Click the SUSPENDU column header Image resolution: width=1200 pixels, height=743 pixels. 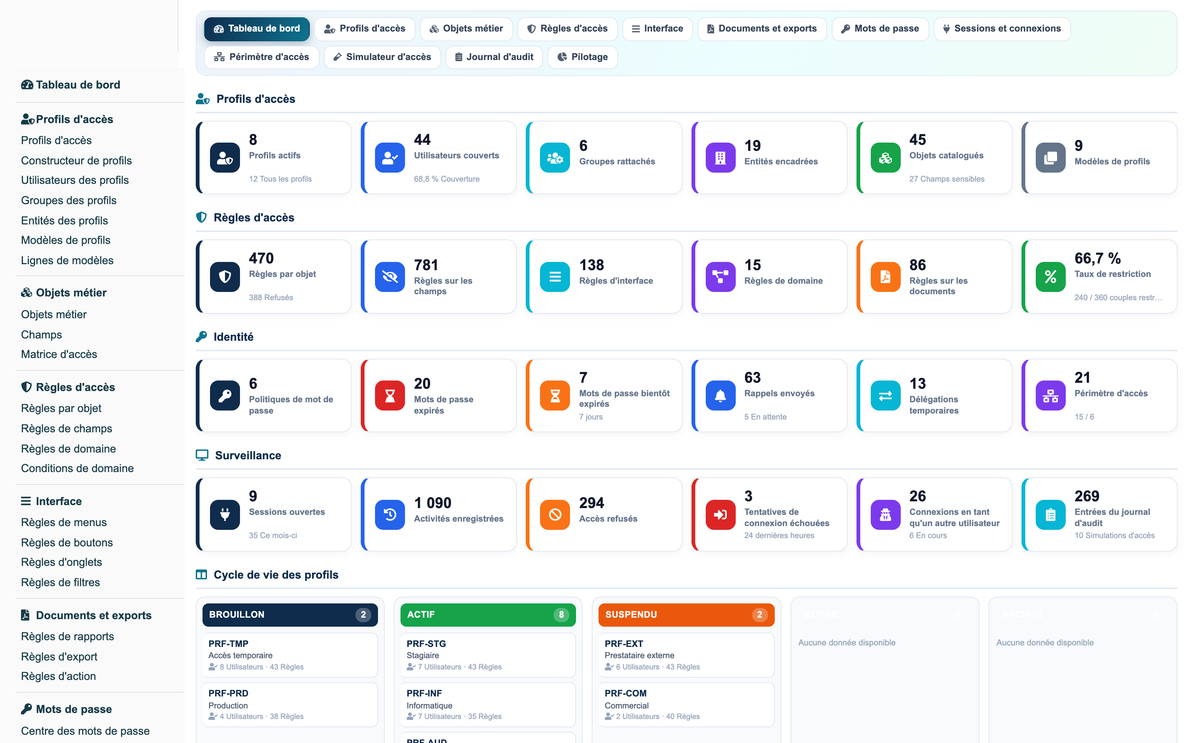pos(686,615)
